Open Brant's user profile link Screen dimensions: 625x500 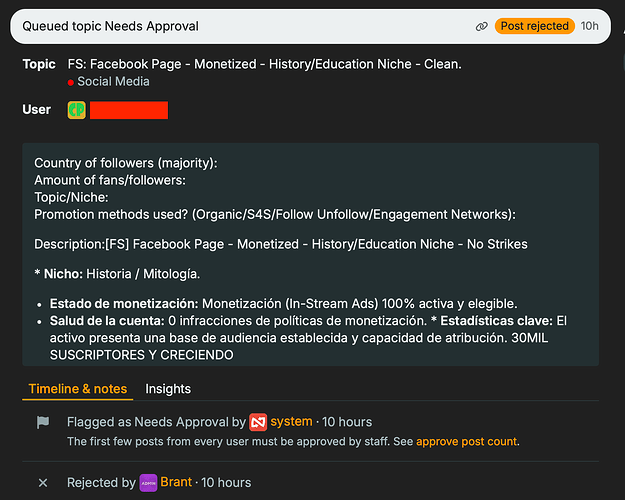click(176, 482)
